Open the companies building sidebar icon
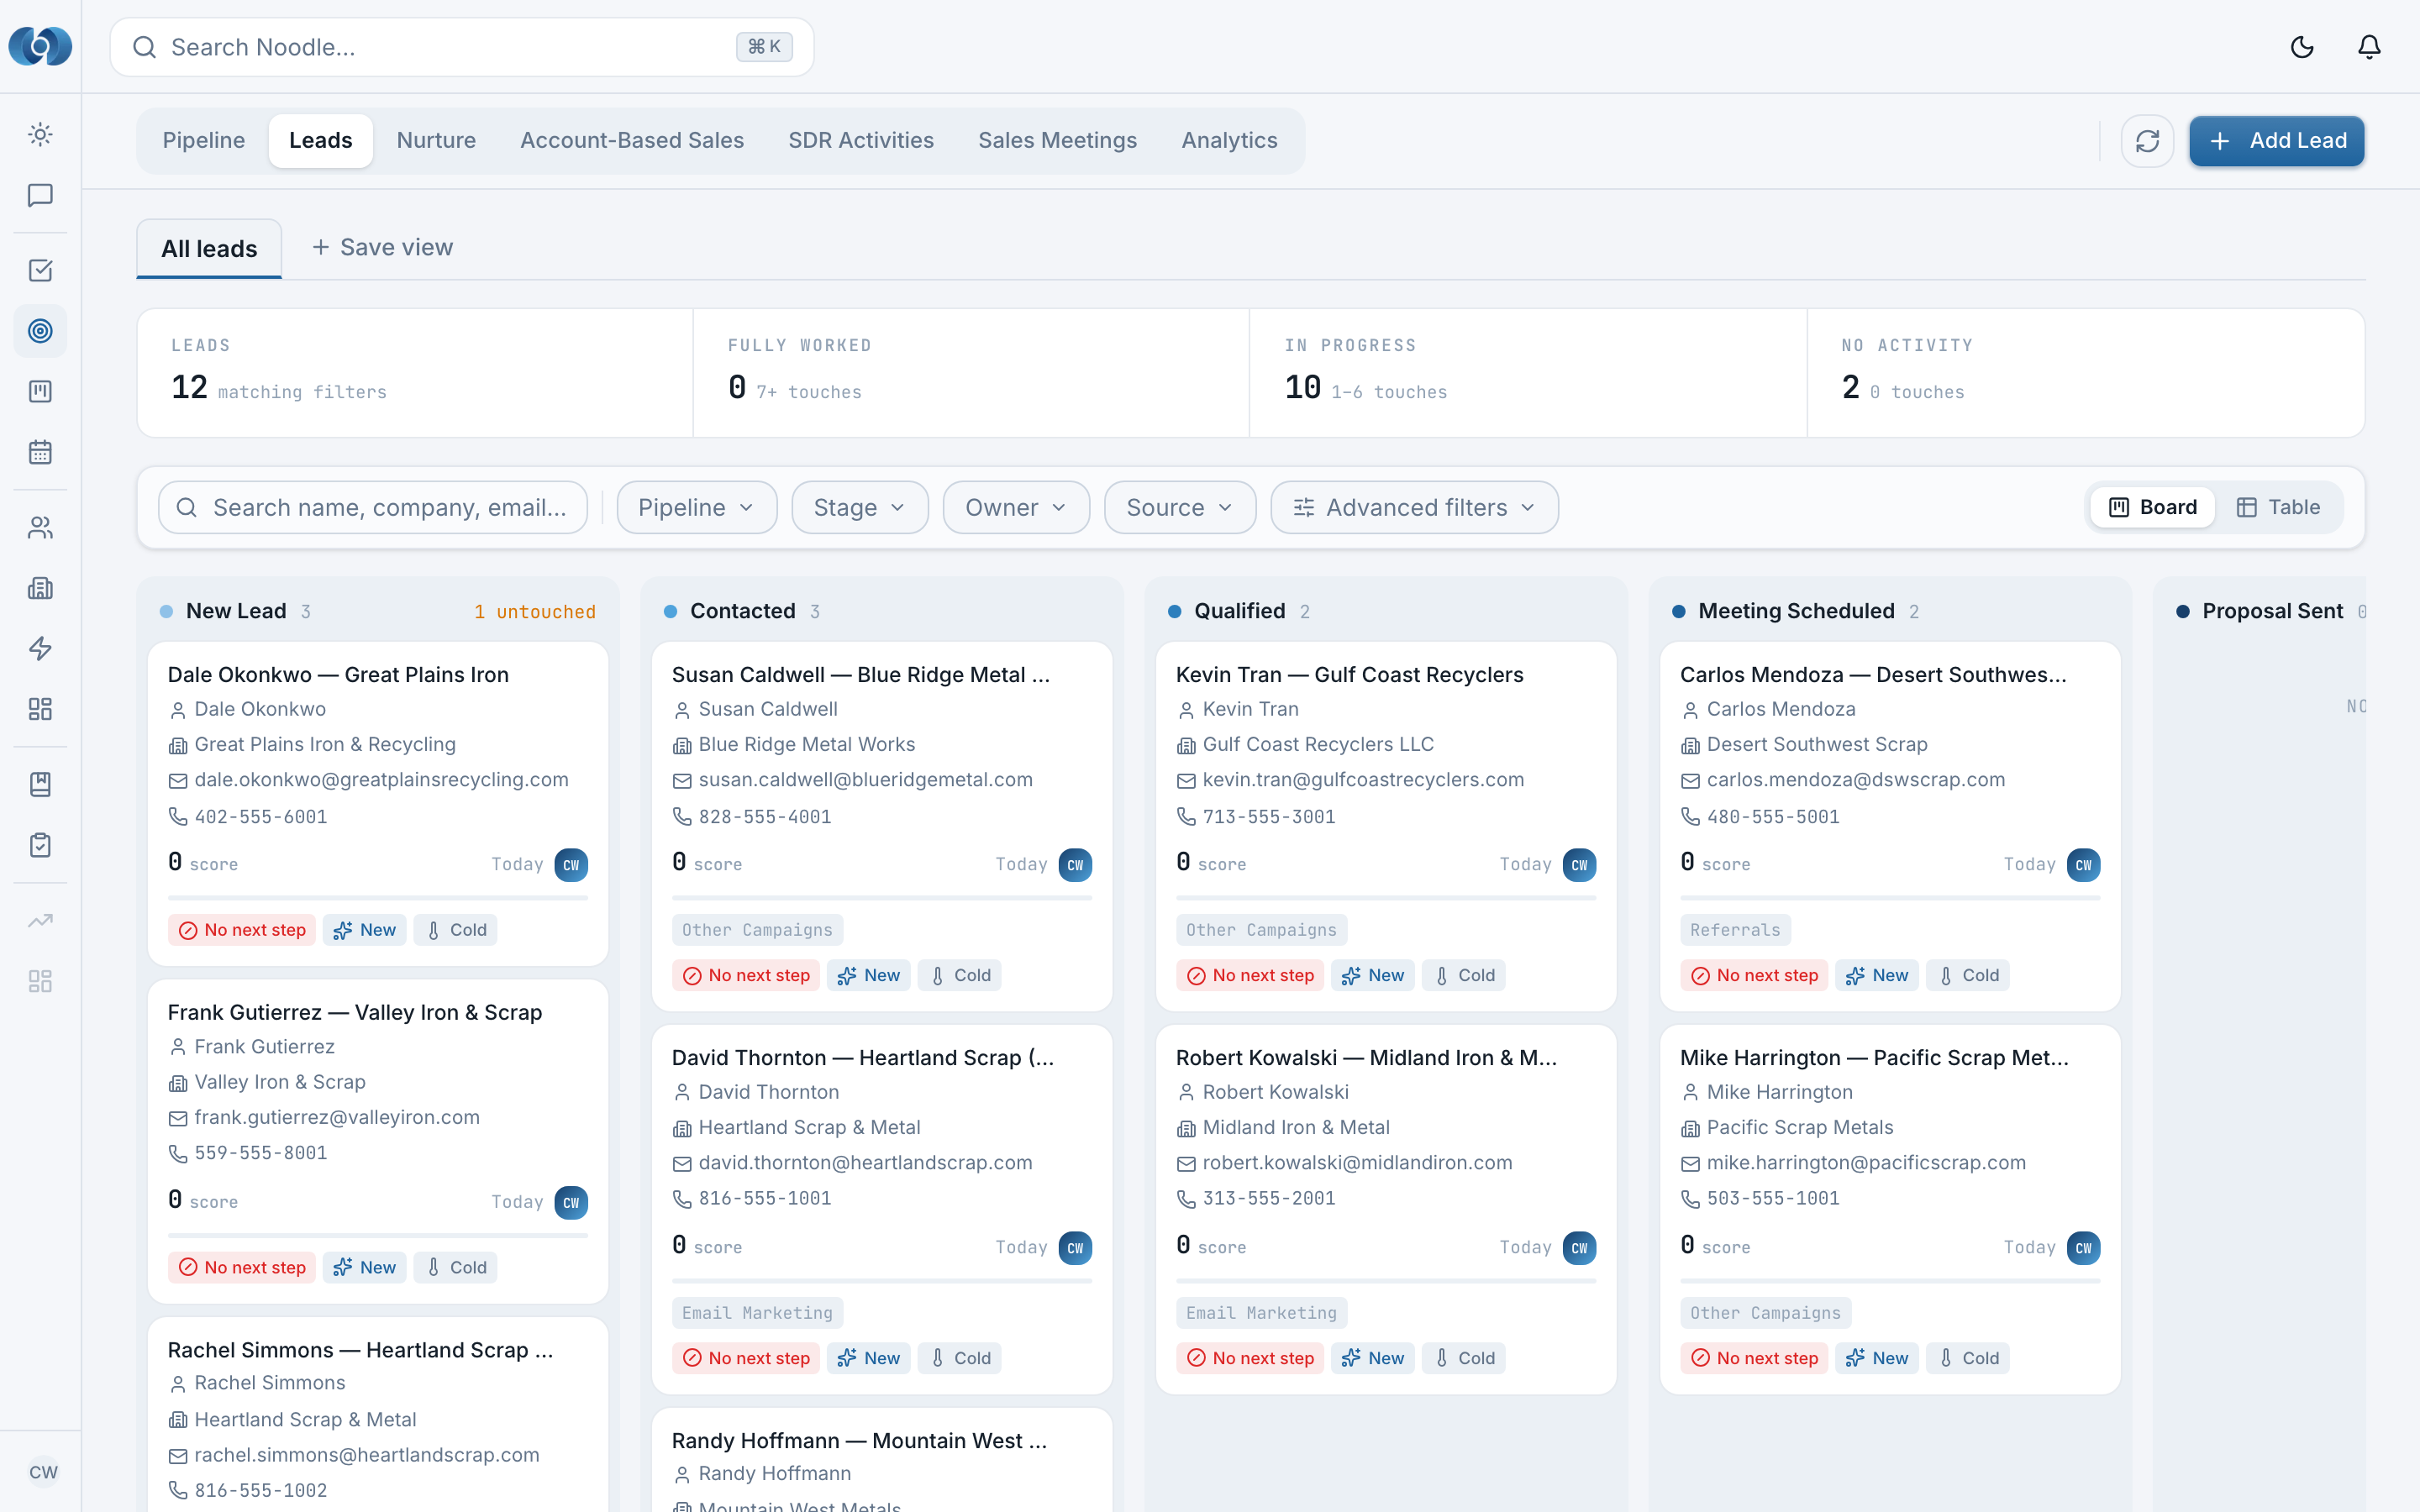 click(40, 588)
